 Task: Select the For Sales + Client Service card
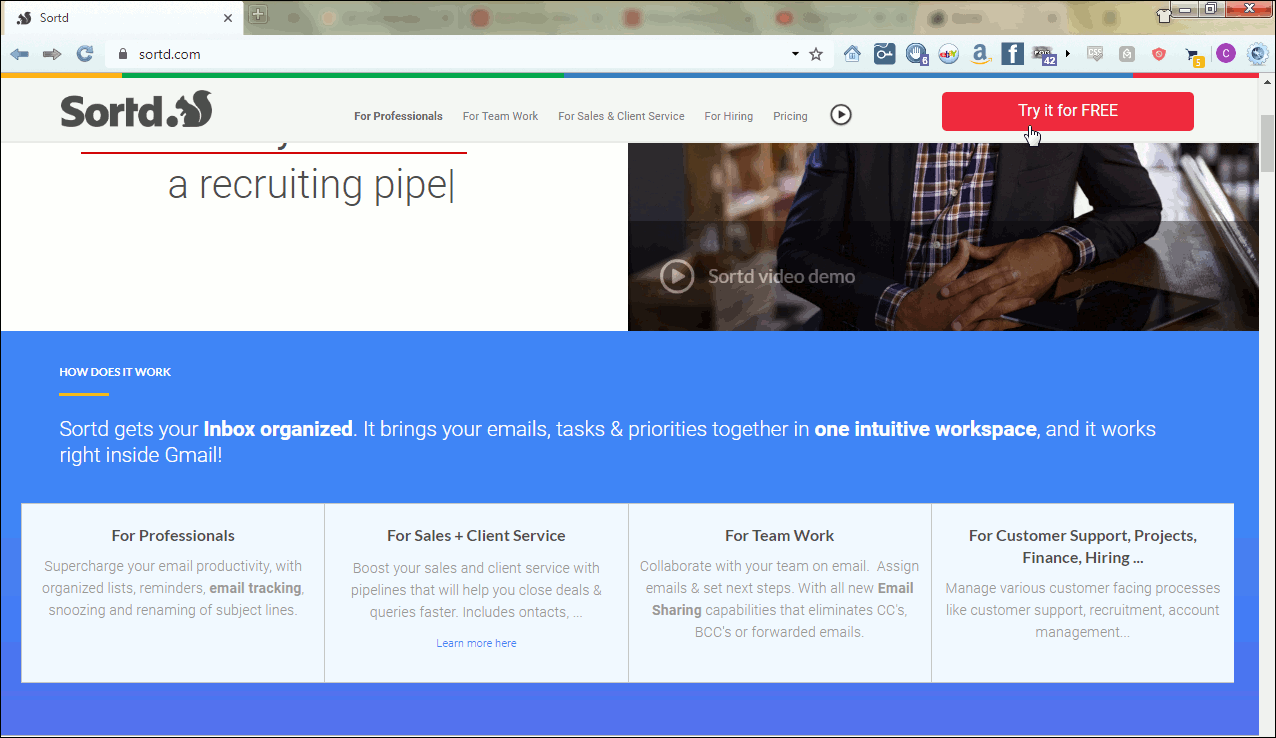(x=476, y=593)
